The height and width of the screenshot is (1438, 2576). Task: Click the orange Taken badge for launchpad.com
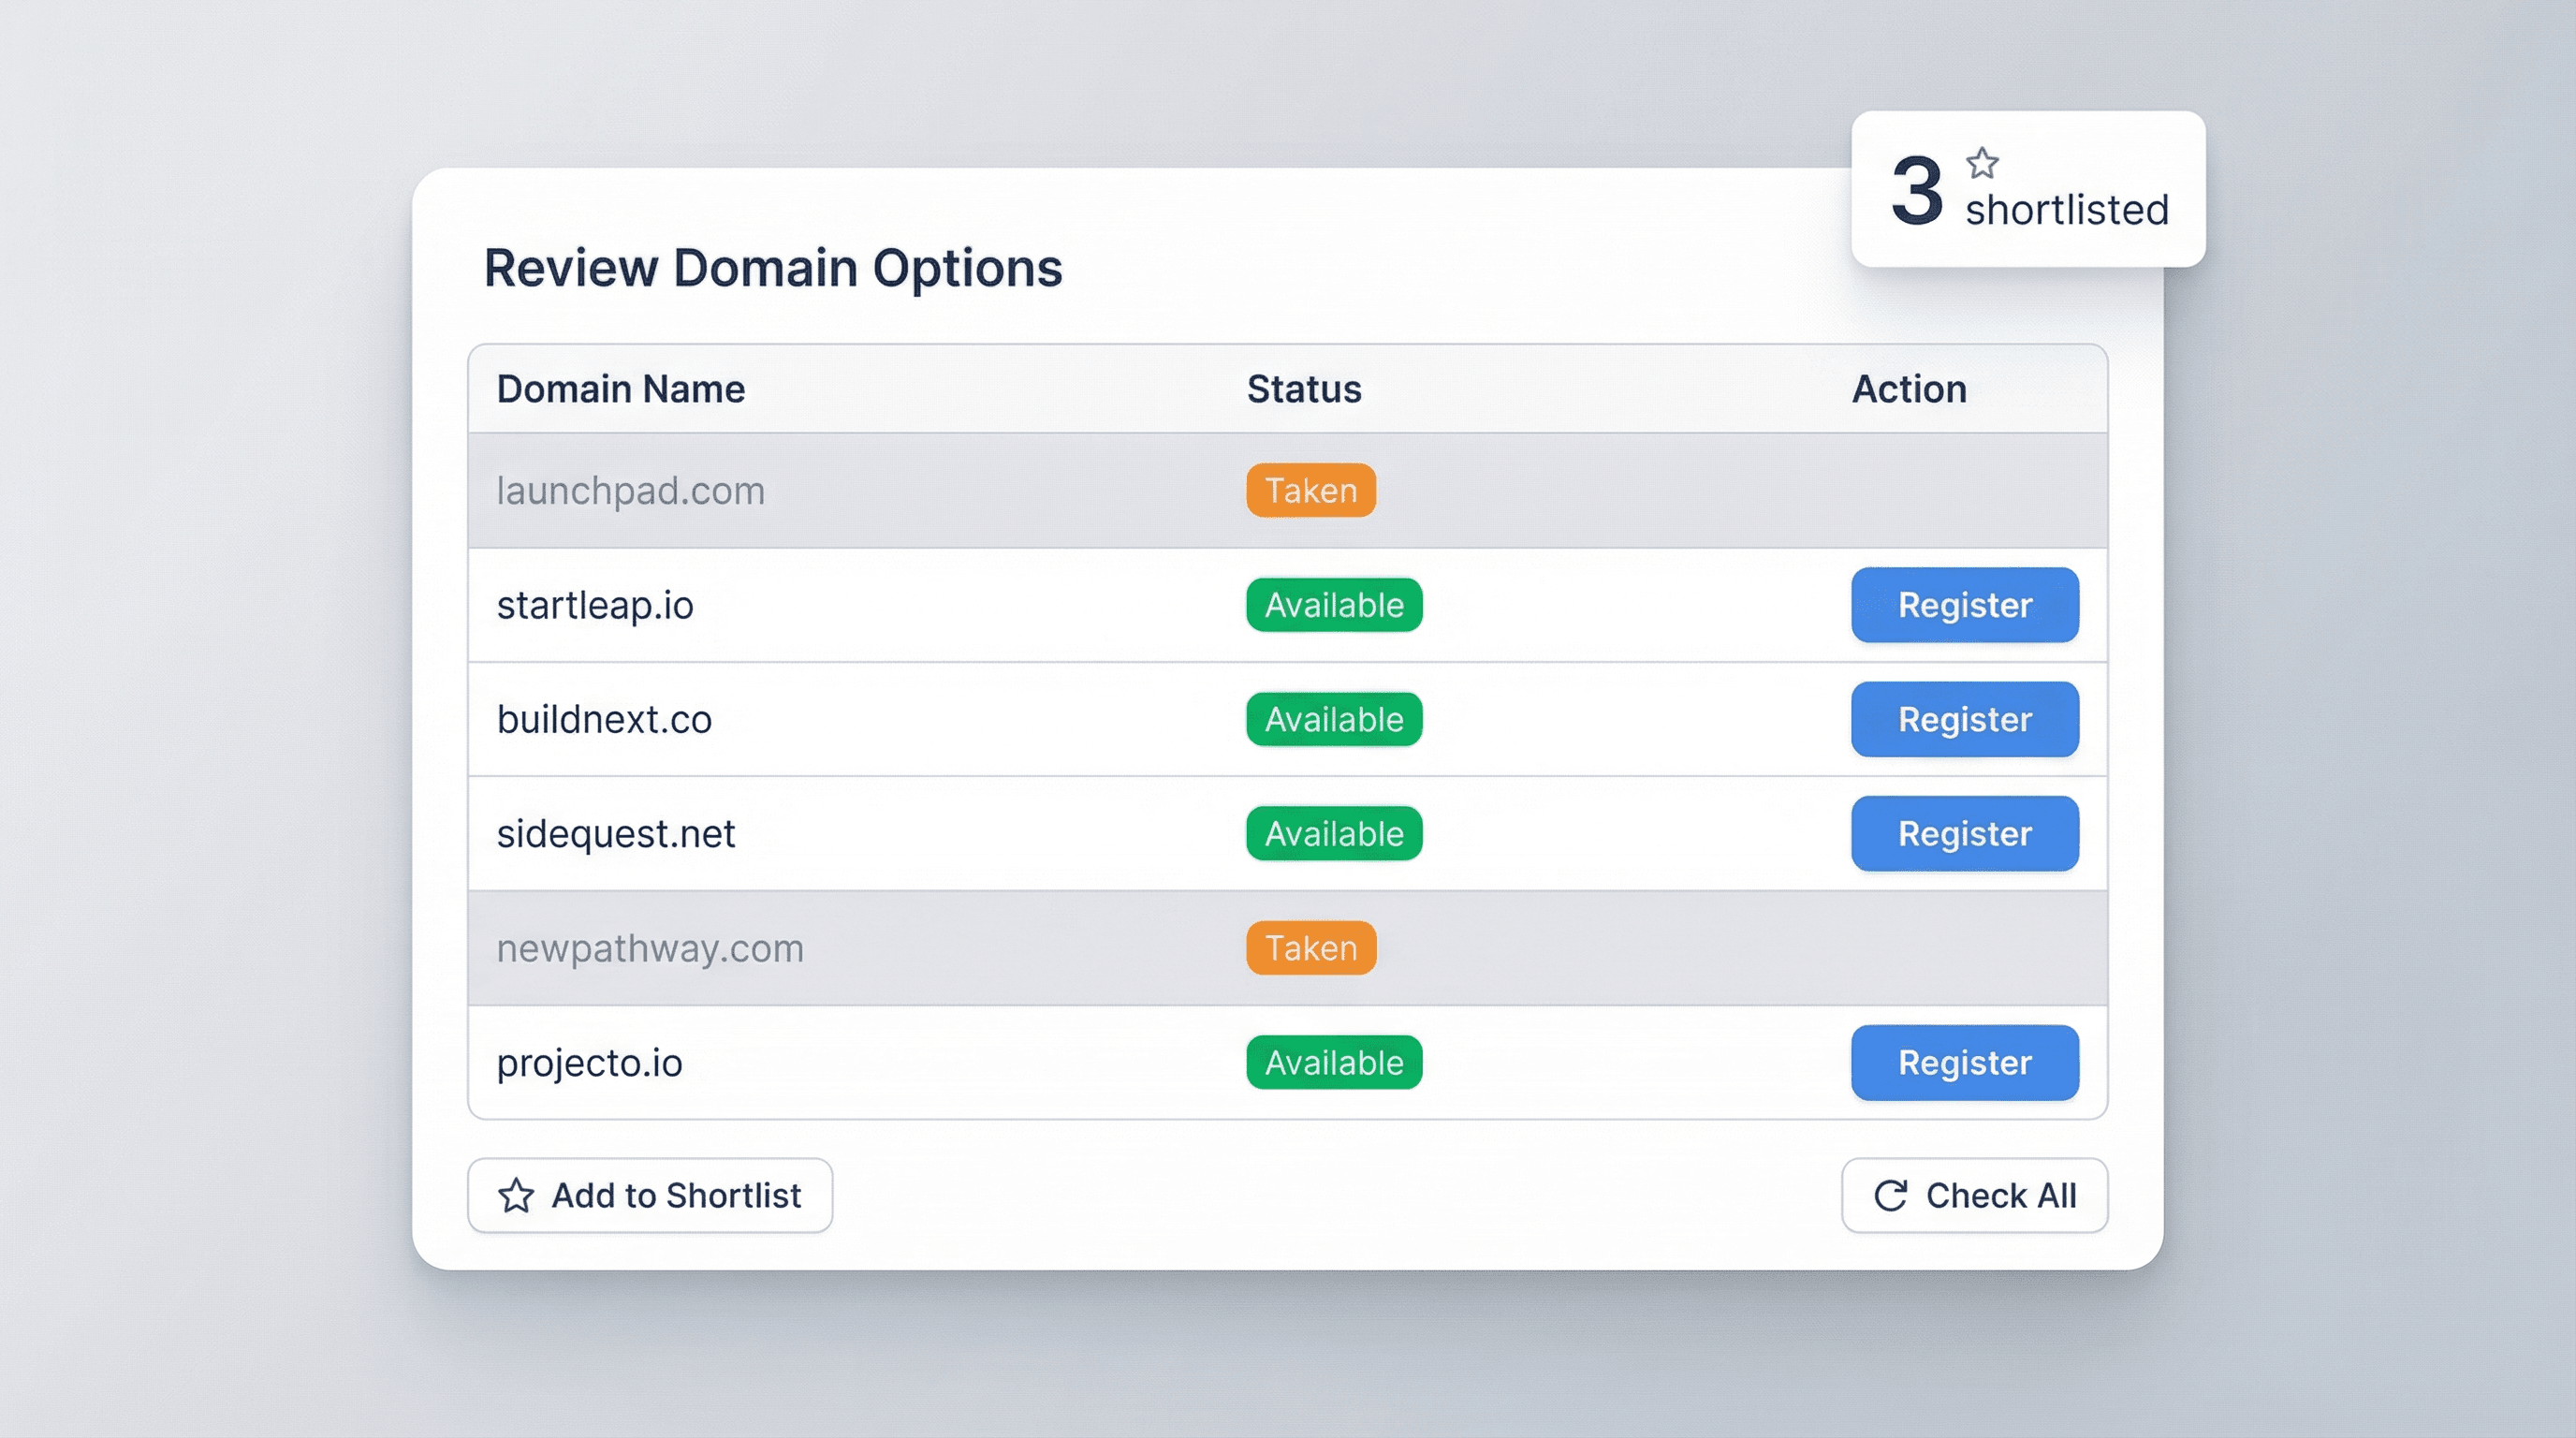coord(1310,490)
